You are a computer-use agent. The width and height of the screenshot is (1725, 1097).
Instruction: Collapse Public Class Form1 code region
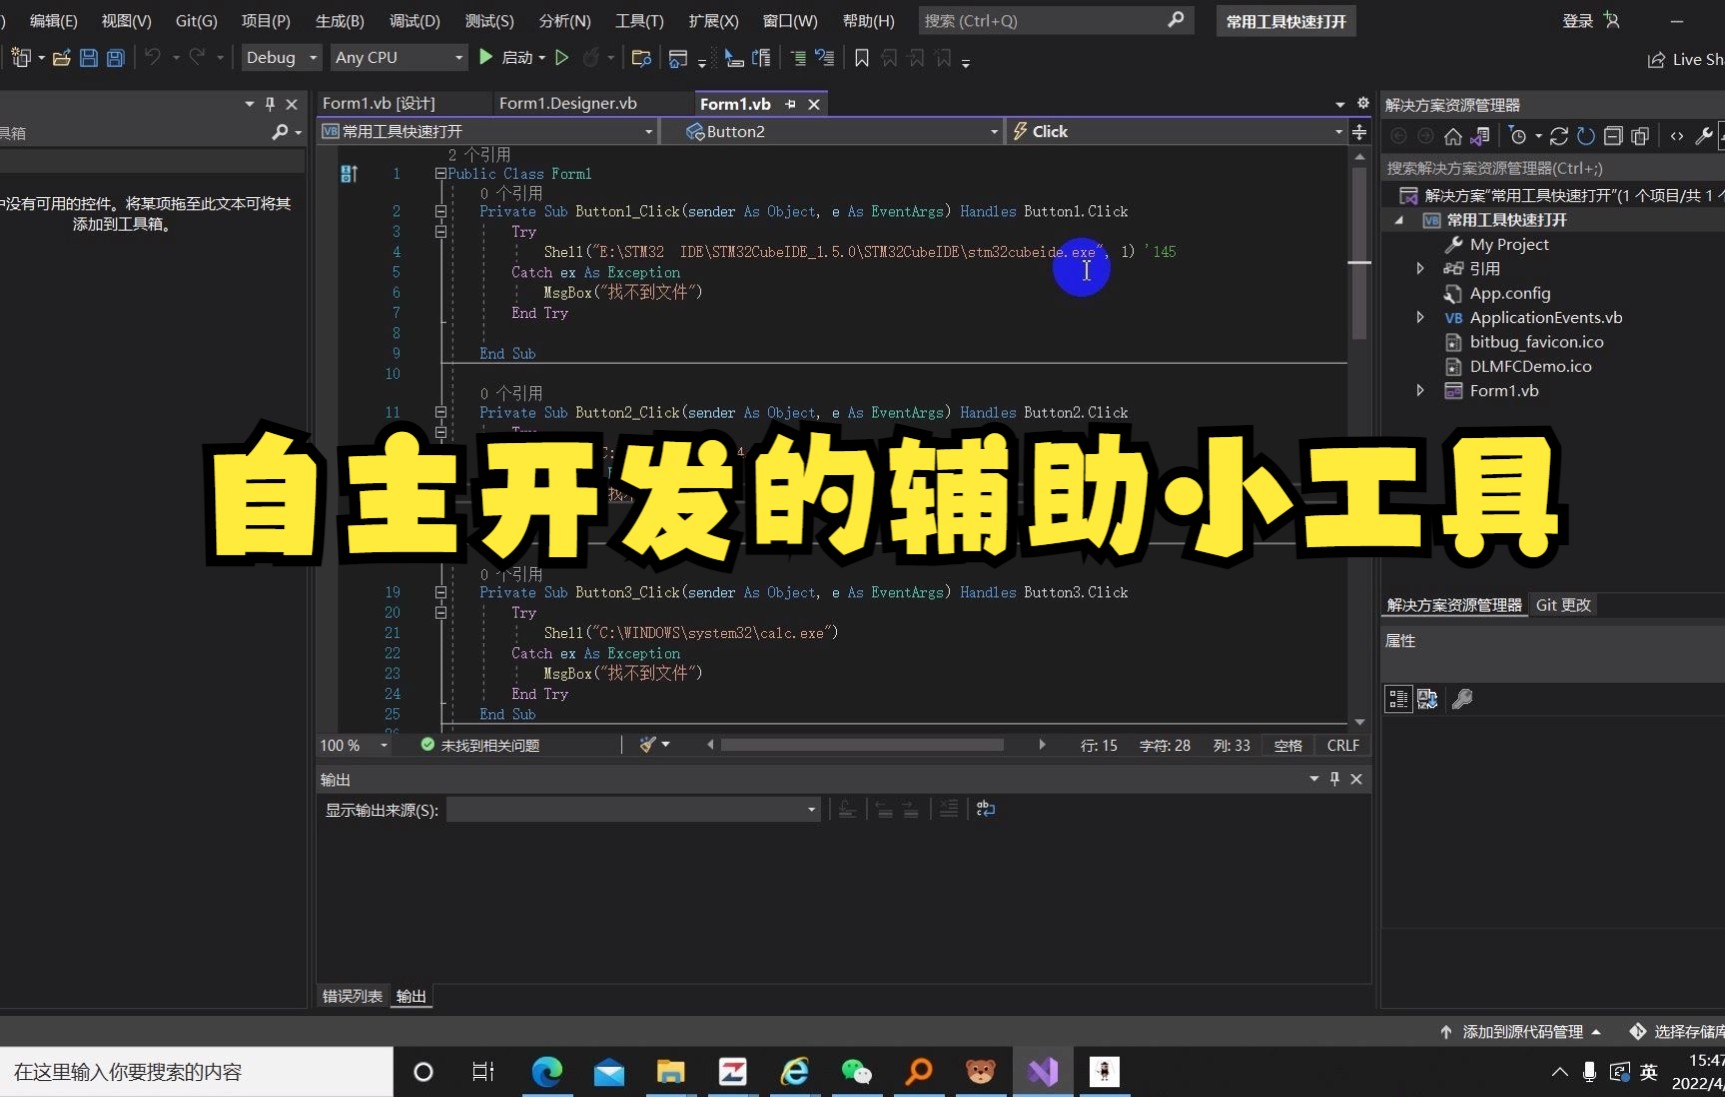click(440, 173)
